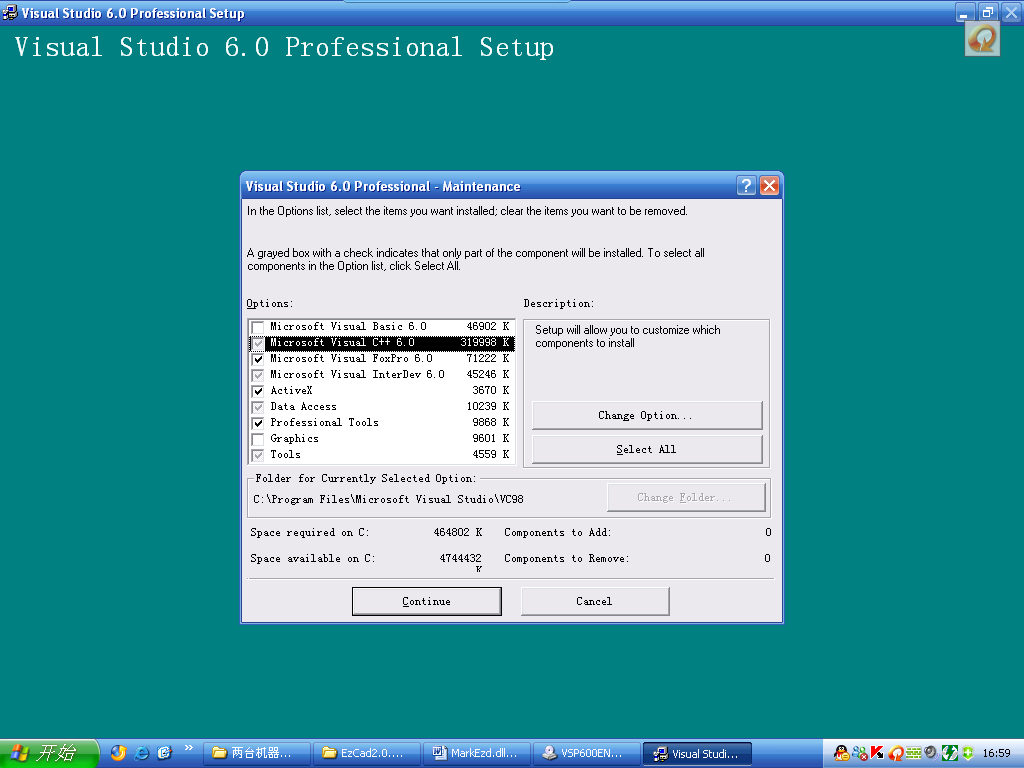Image resolution: width=1024 pixels, height=768 pixels.
Task: Check the Microsoft Visual Basic 6.0 option
Action: (258, 327)
